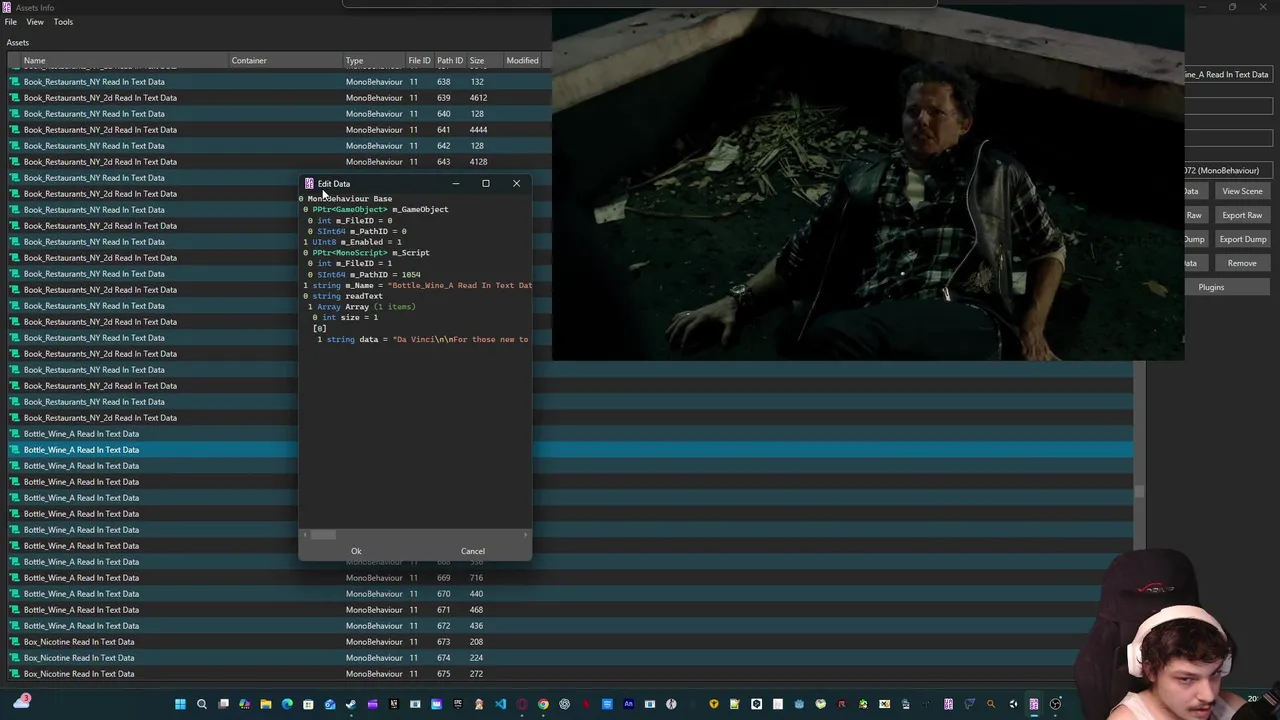
Task: Click the Size cell showing 4612
Action: tap(478, 98)
